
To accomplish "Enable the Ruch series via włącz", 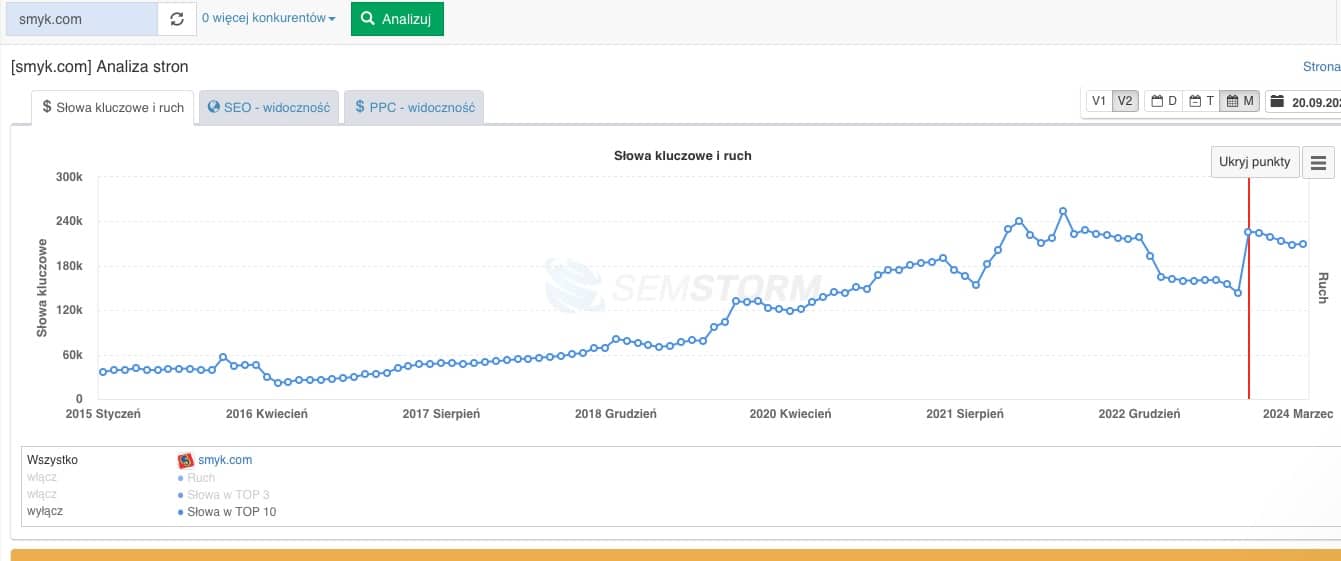I will (x=42, y=477).
